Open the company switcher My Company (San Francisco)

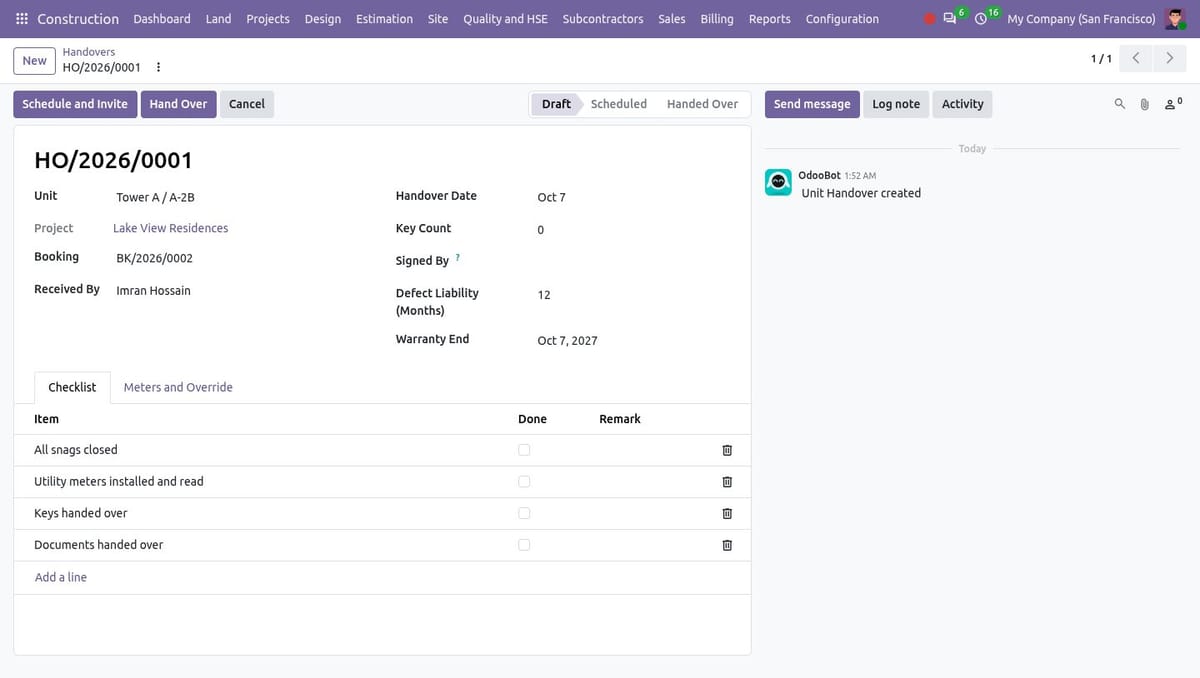1081,19
